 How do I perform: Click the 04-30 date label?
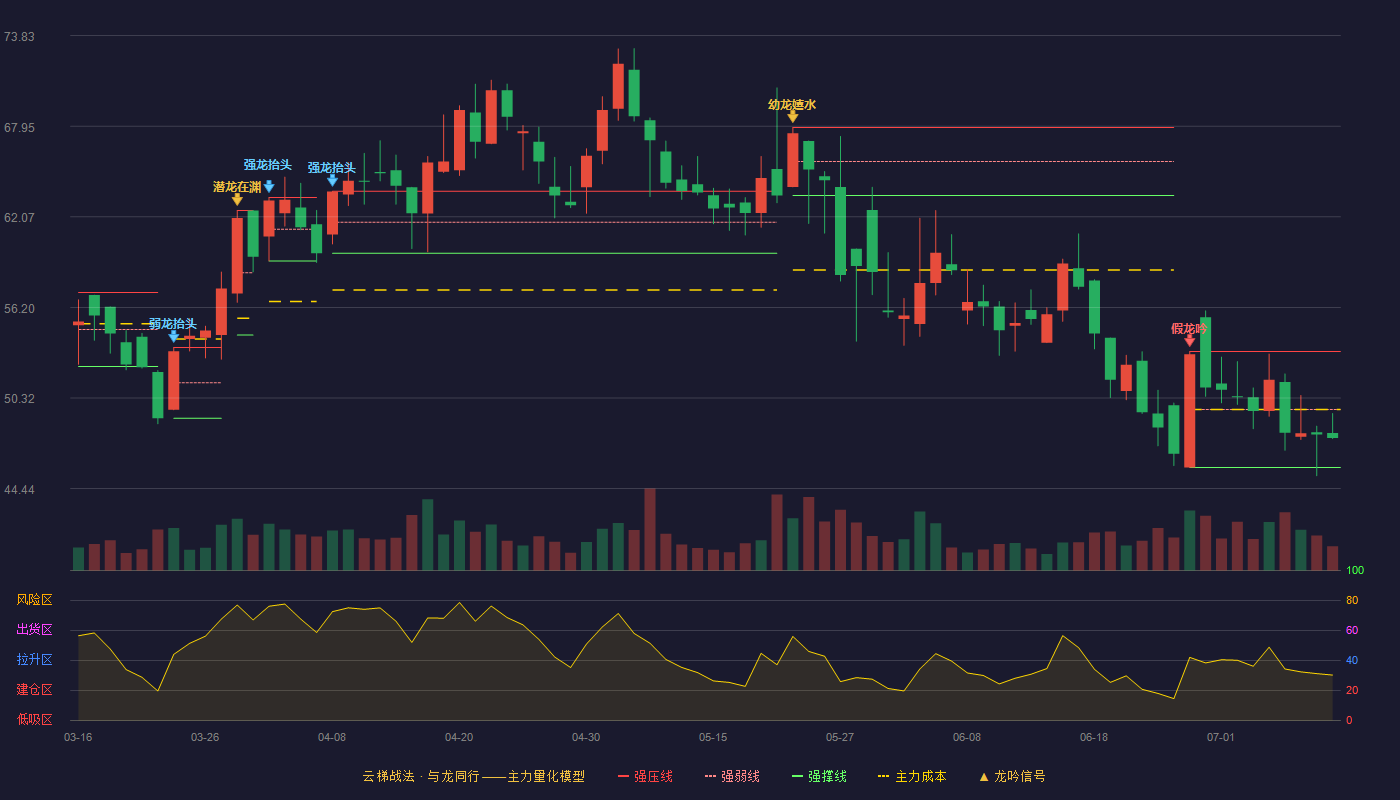coord(586,737)
